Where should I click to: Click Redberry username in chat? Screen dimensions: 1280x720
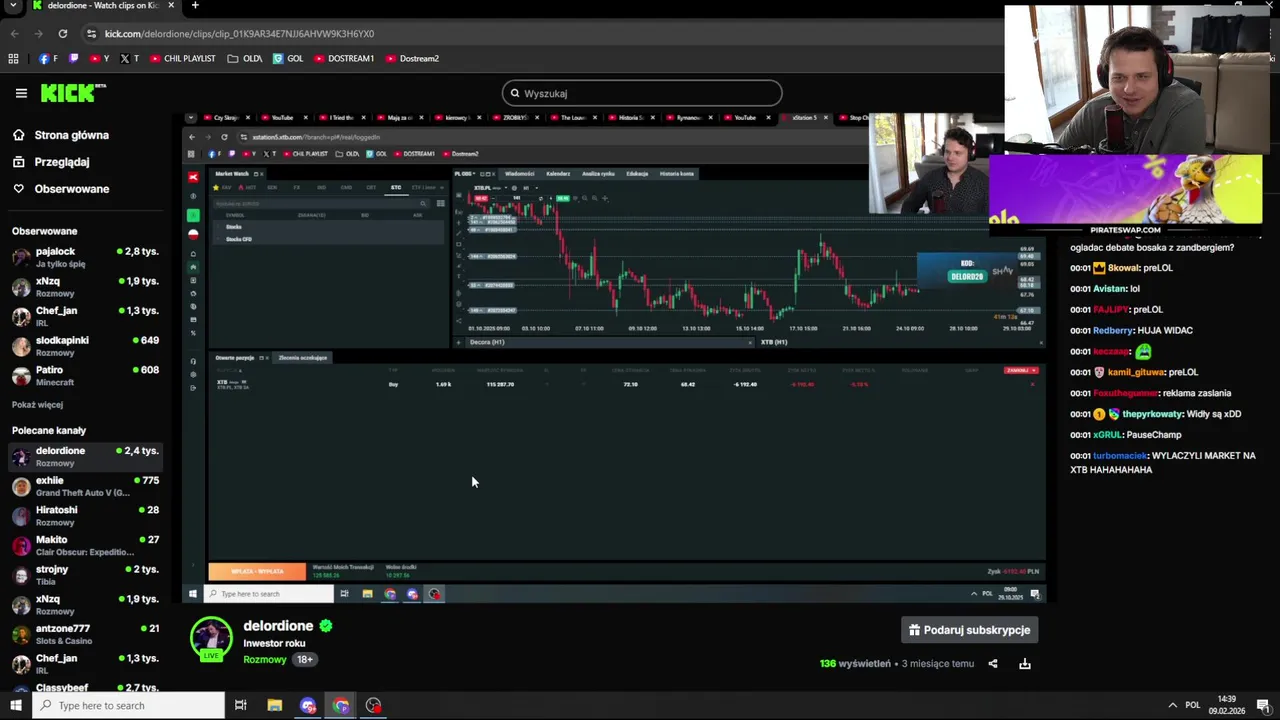tap(1113, 330)
